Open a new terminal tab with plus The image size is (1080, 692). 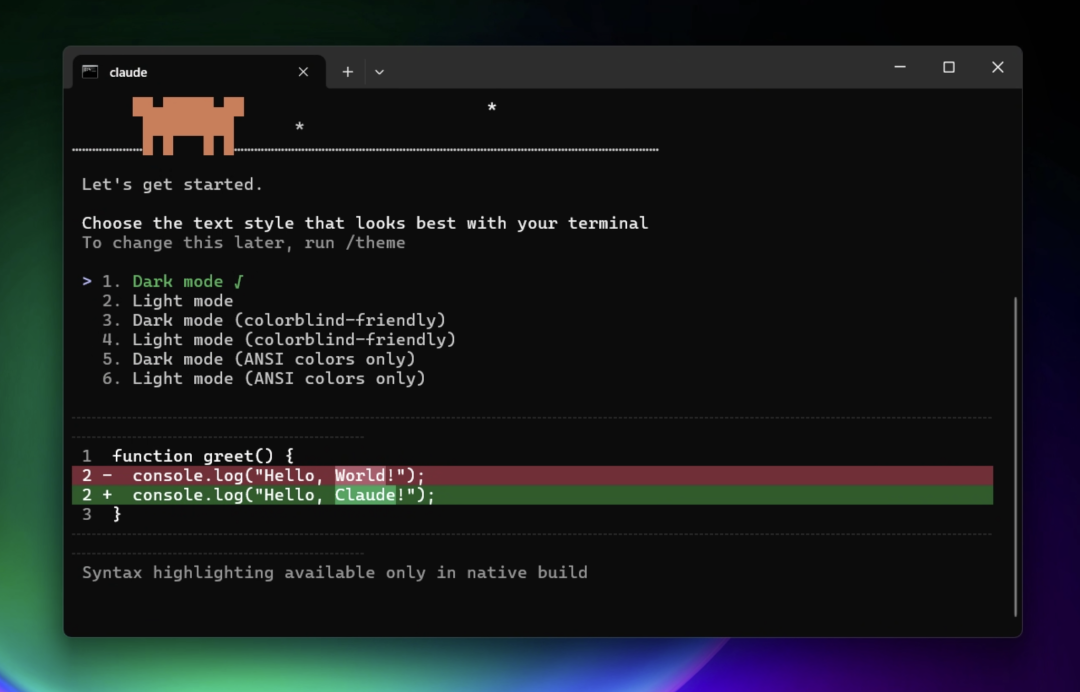tap(348, 72)
